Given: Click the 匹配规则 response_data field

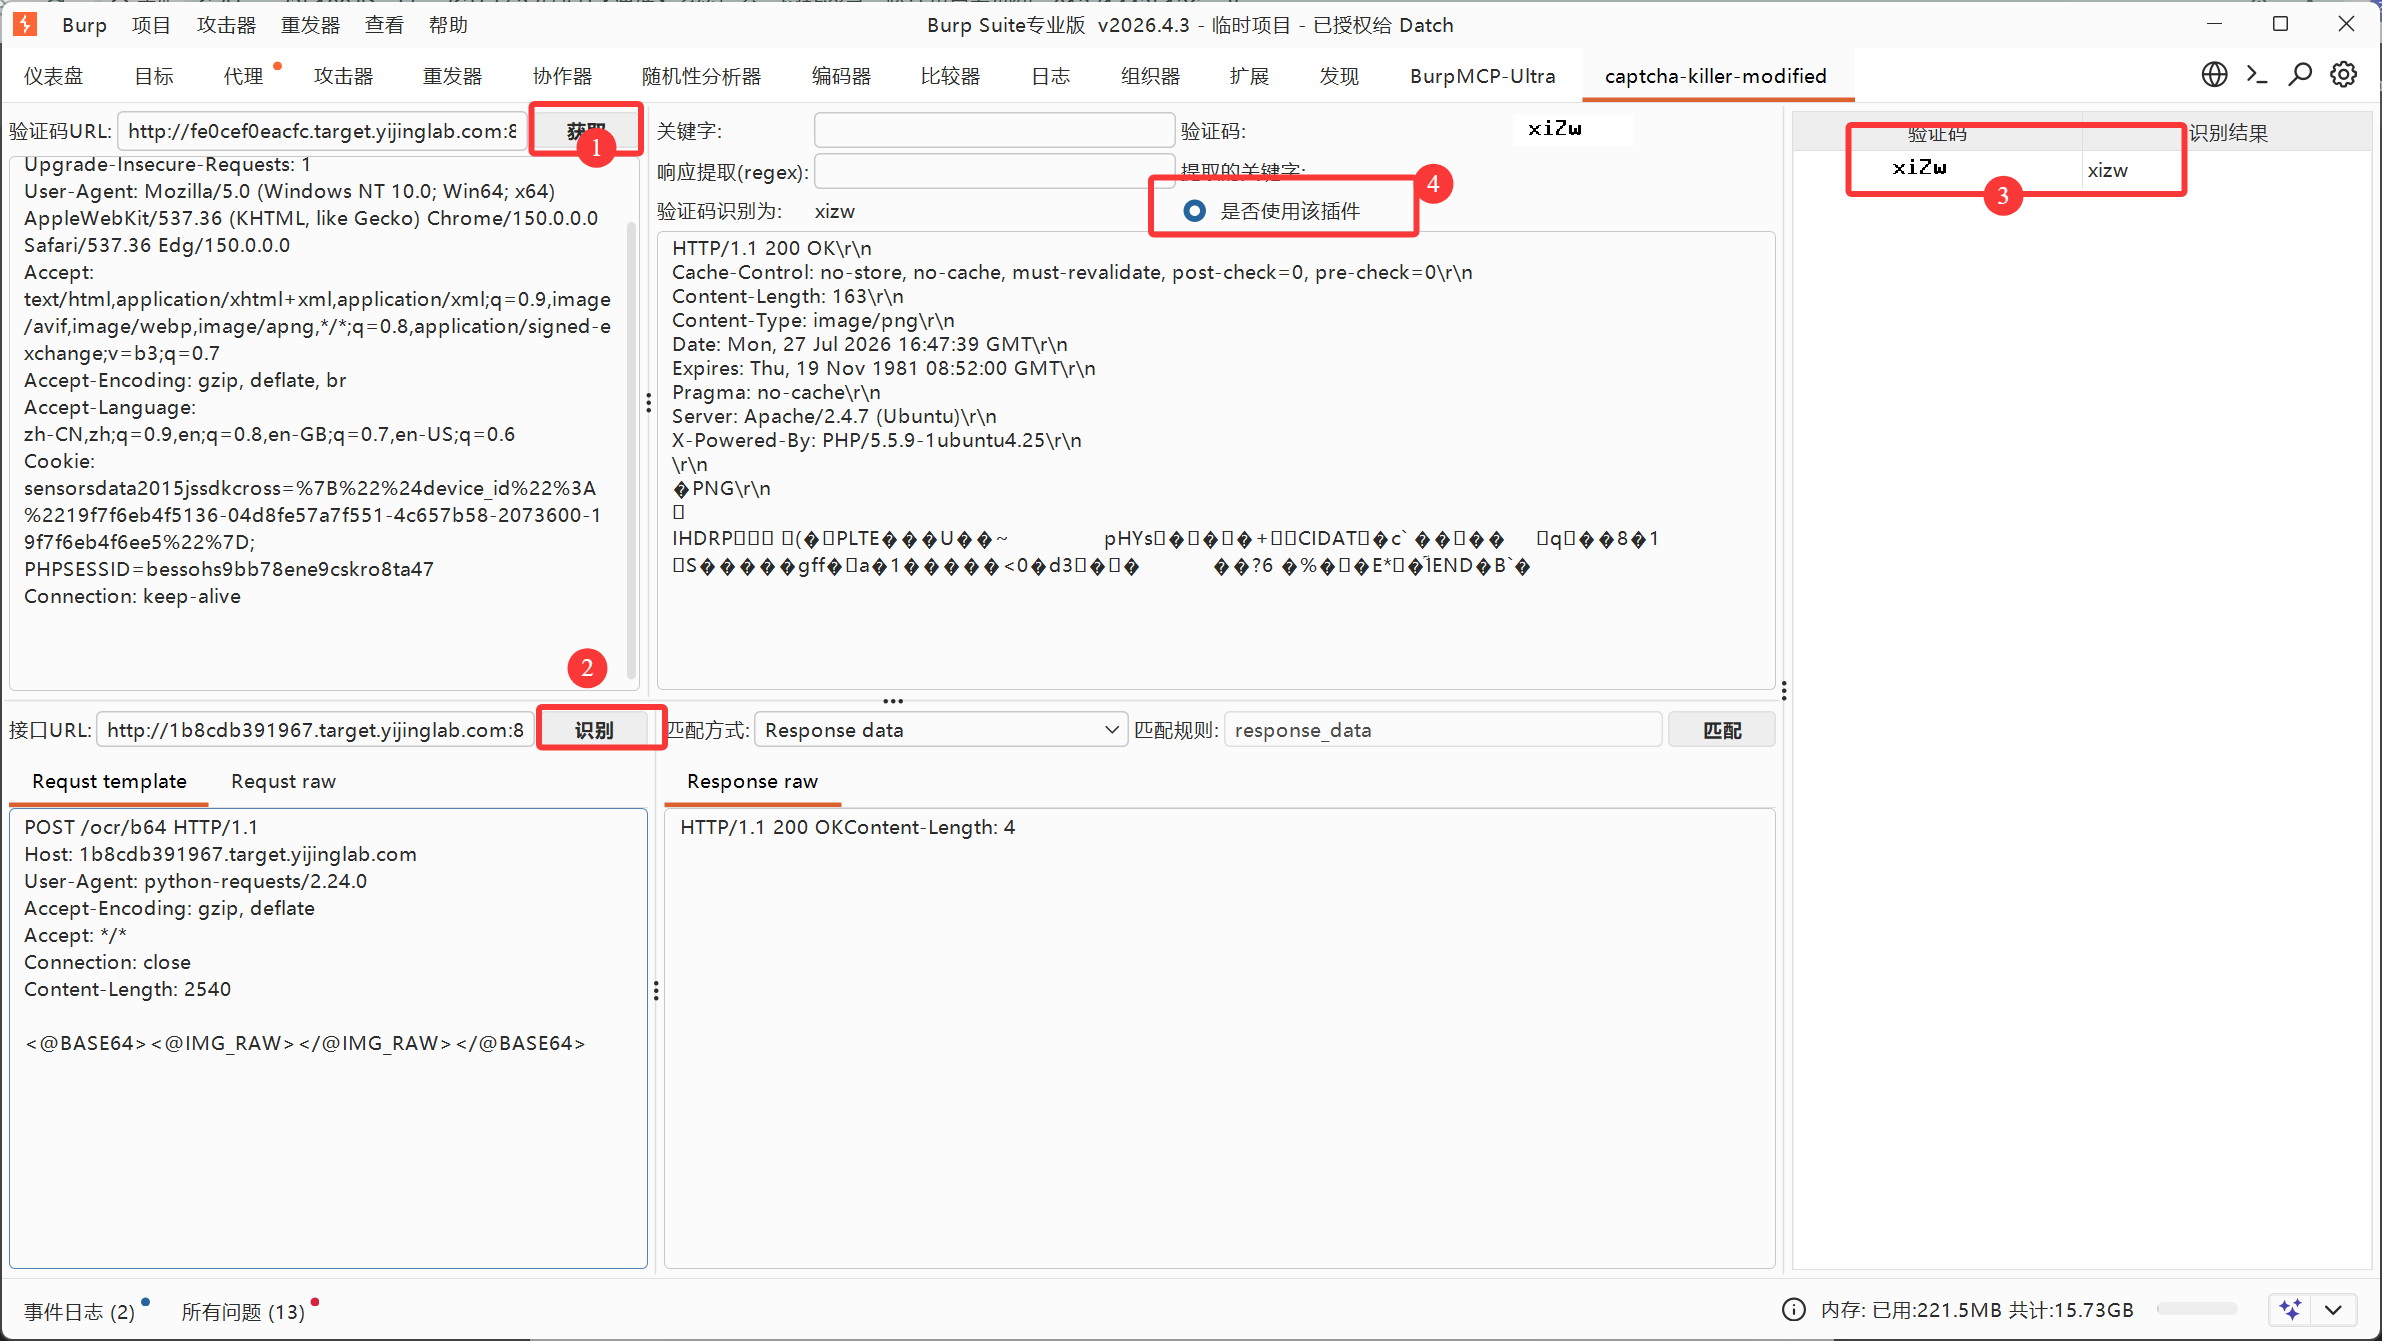Looking at the screenshot, I should [x=1443, y=730].
